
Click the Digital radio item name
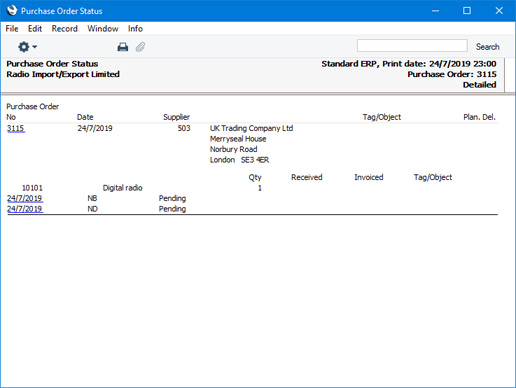pos(122,188)
